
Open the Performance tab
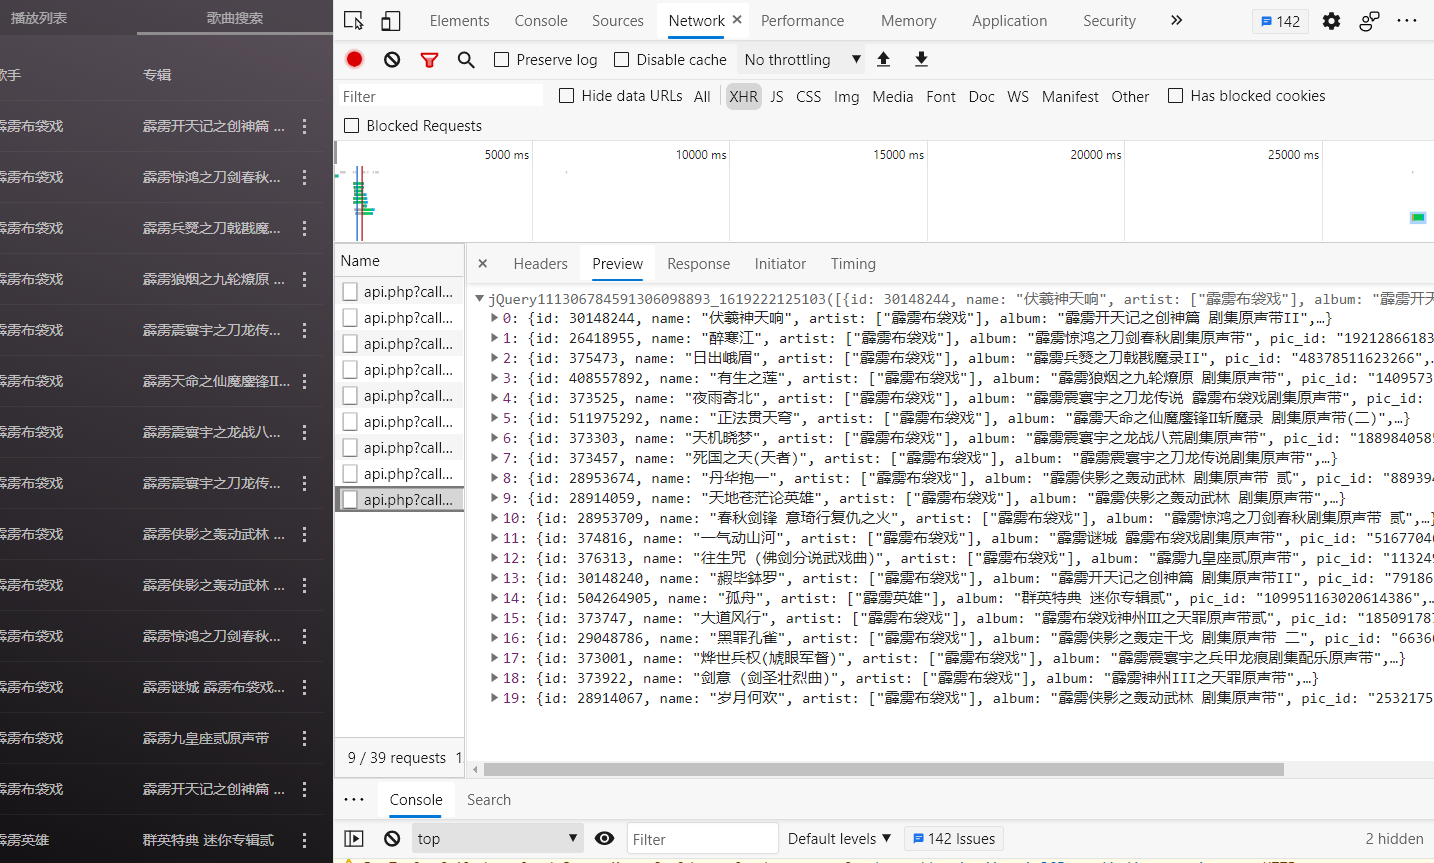[x=802, y=20]
